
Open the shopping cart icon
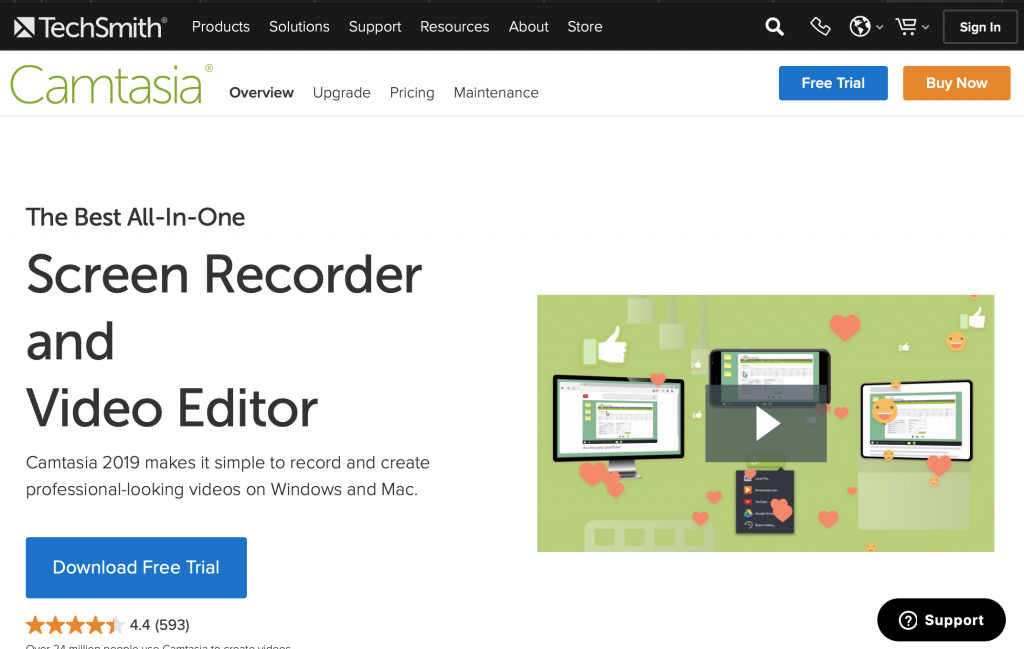point(906,27)
